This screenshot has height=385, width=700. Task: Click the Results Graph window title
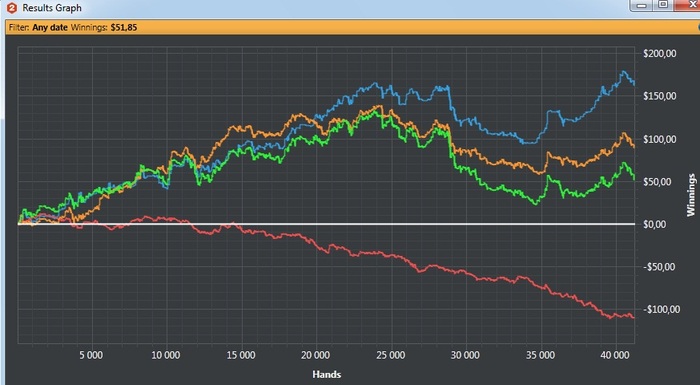(x=52, y=8)
